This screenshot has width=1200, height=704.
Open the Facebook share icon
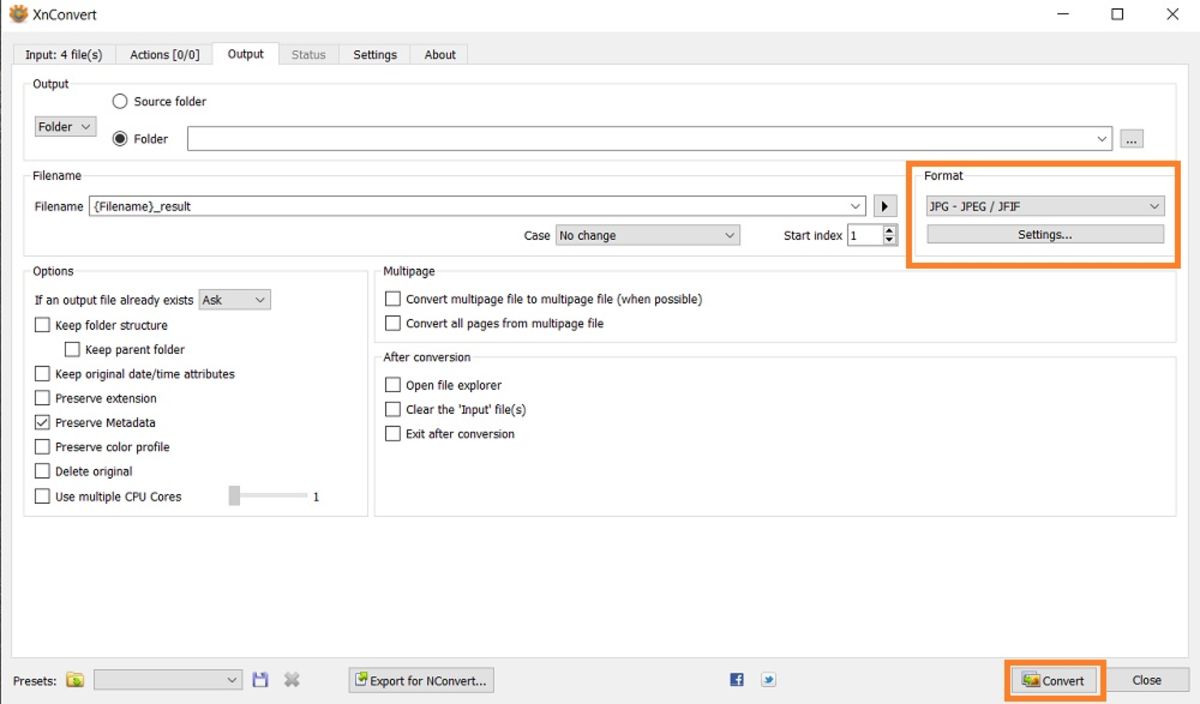pos(737,680)
